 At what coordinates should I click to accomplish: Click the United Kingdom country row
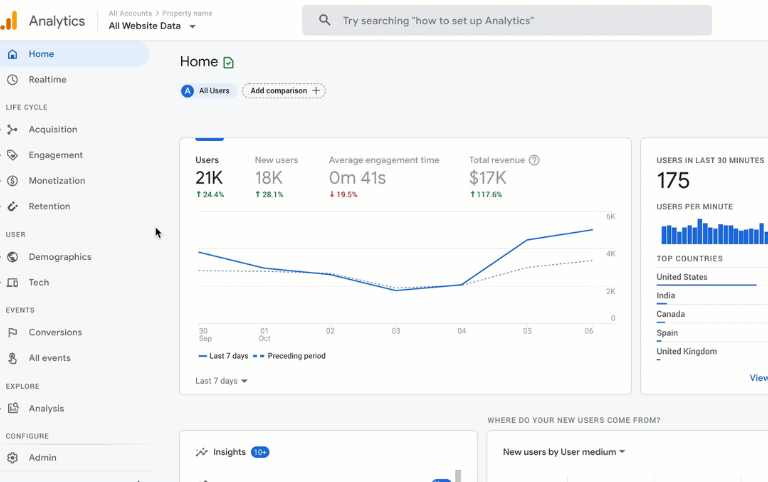[712, 352]
